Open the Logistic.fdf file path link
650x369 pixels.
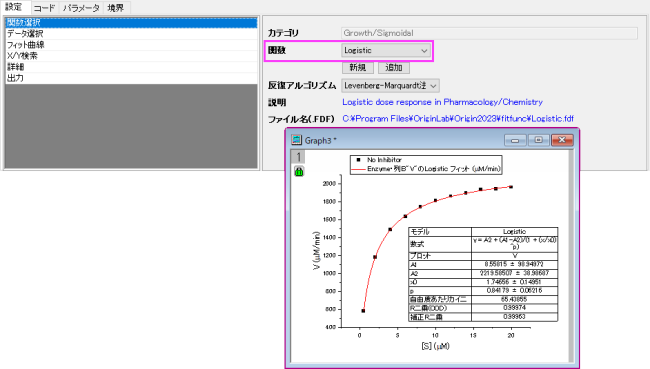(x=458, y=119)
